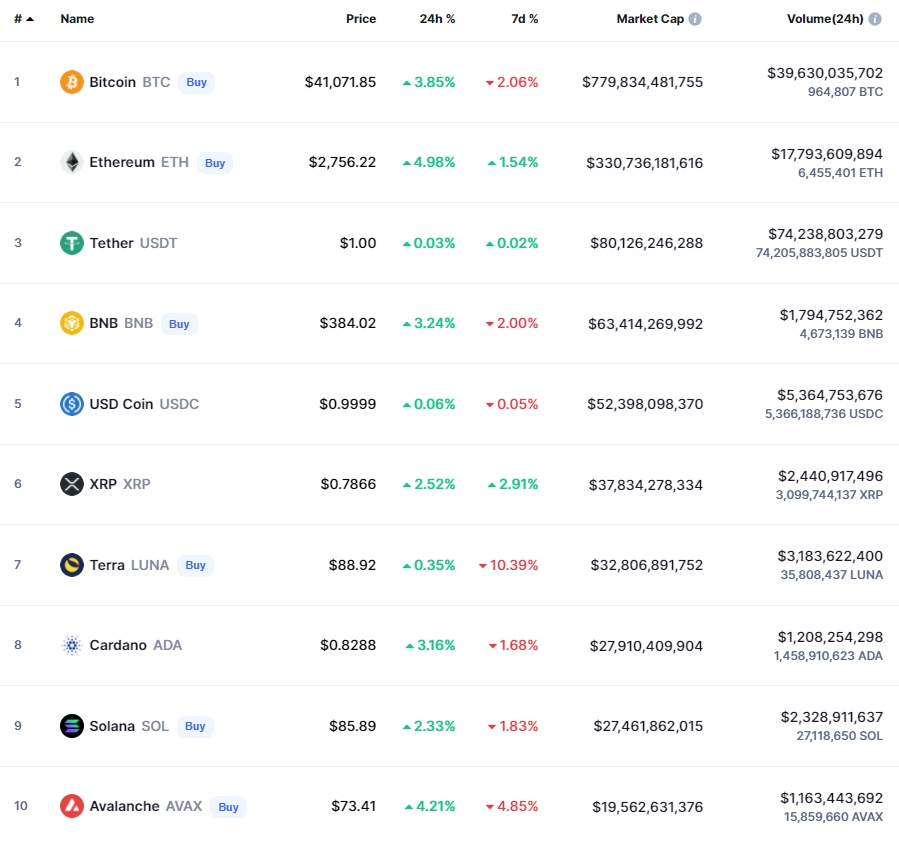Click the Tether green logo icon
Image resolution: width=899 pixels, height=846 pixels.
click(72, 243)
